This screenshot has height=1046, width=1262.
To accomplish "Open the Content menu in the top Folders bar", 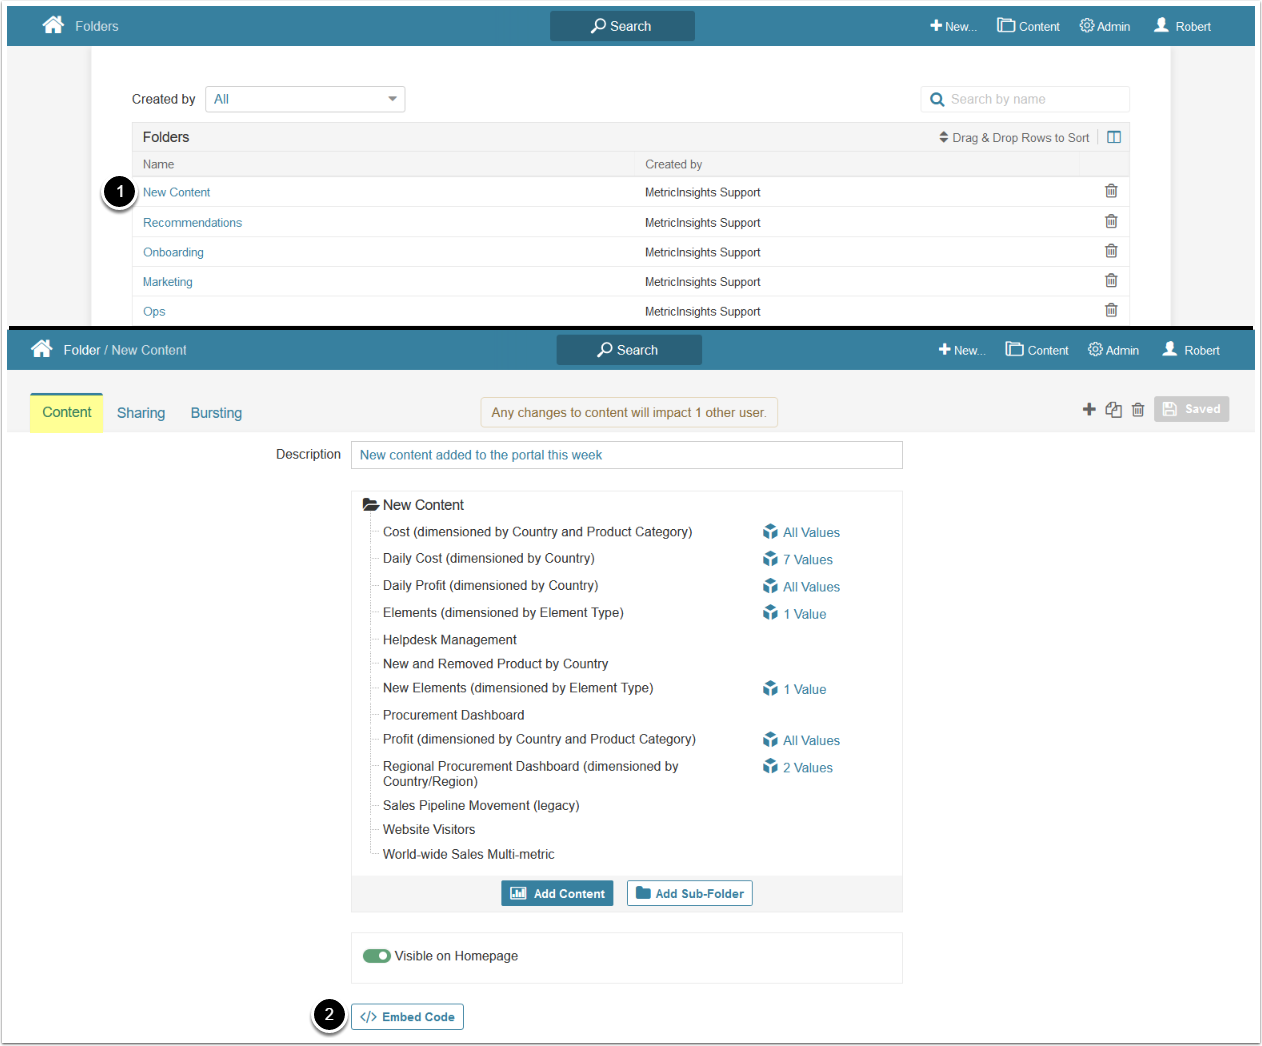I will pyautogui.click(x=1028, y=26).
